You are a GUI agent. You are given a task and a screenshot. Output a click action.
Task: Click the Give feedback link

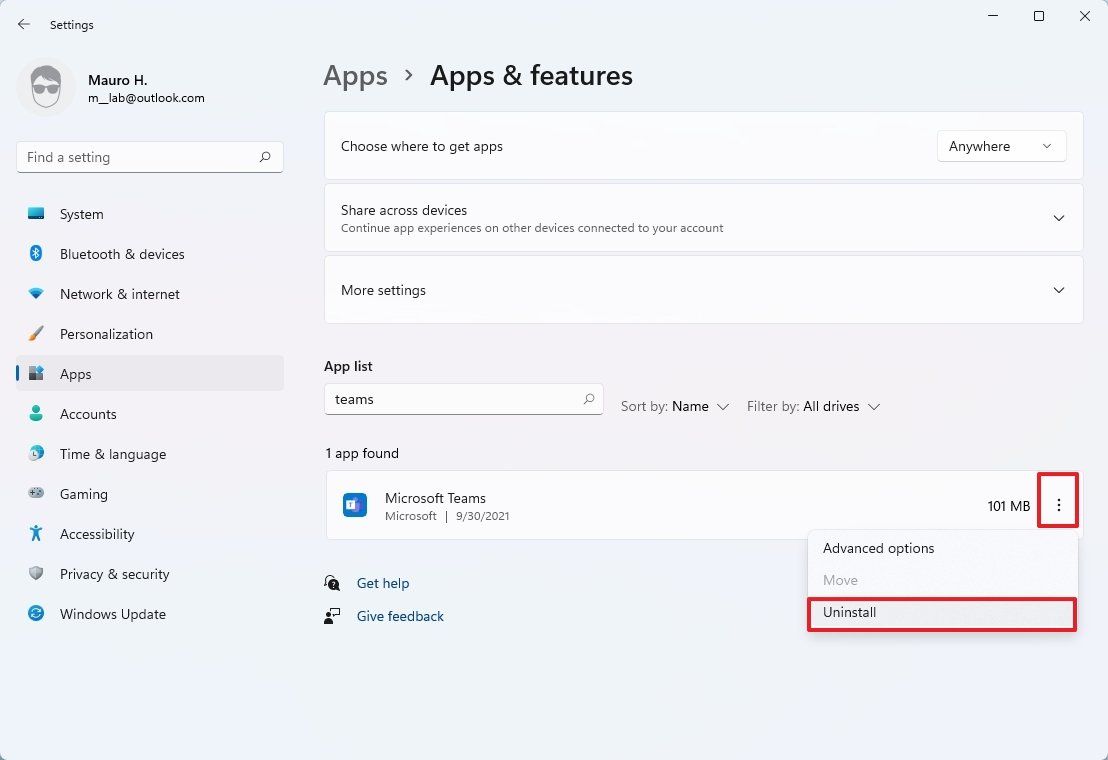point(400,616)
